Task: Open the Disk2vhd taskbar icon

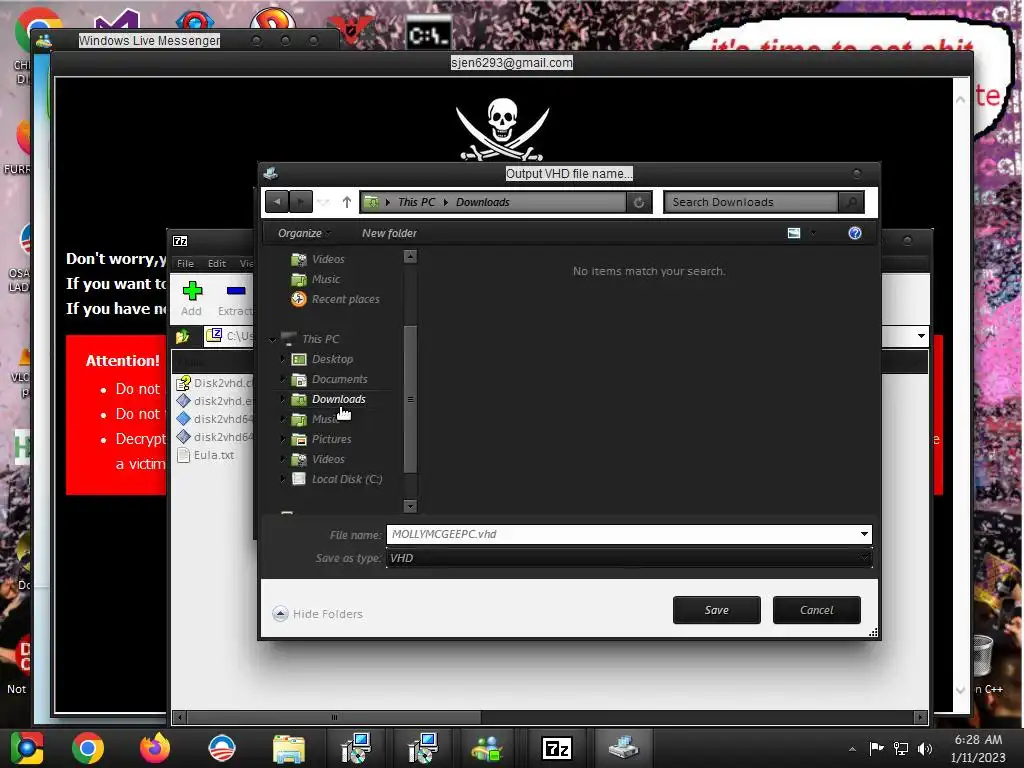Action: (624, 747)
